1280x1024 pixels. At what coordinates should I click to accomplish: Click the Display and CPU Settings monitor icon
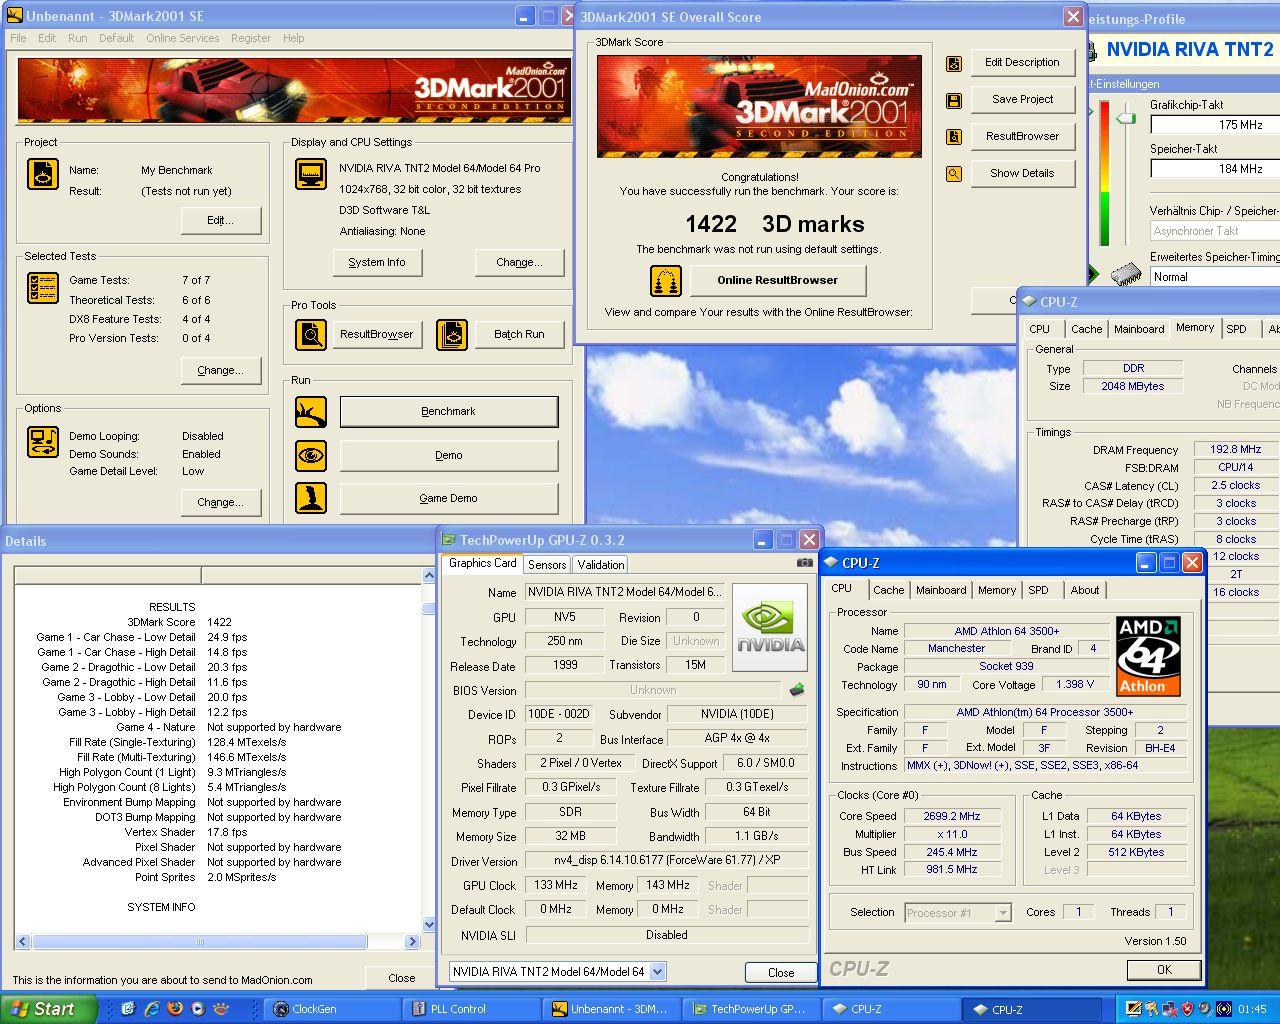(311, 174)
